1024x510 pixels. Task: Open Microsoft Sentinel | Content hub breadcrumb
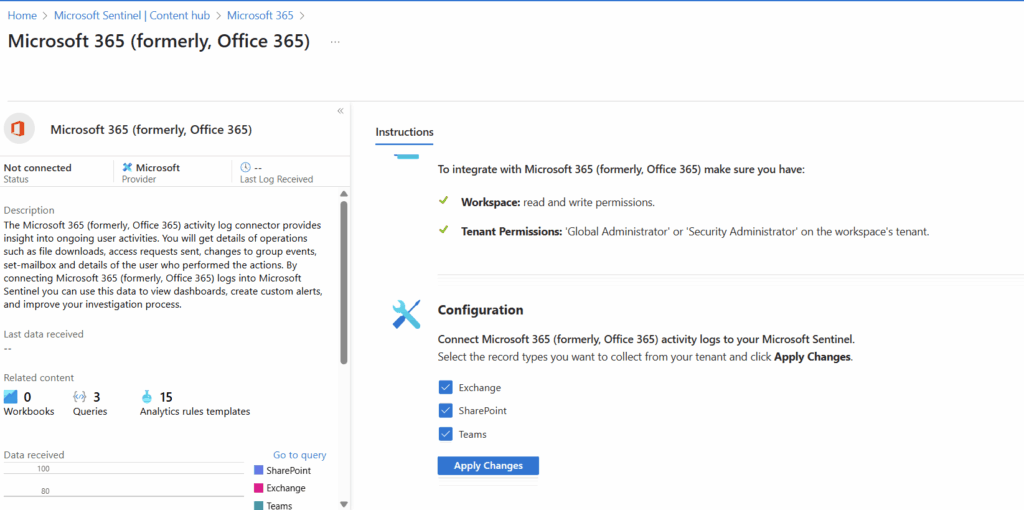coord(133,15)
